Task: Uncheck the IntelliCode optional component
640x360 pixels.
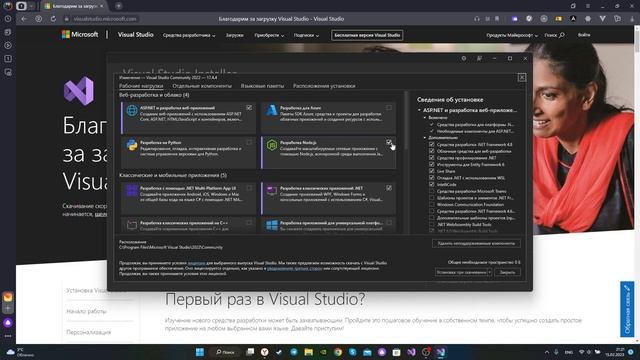Action: pyautogui.click(x=432, y=184)
